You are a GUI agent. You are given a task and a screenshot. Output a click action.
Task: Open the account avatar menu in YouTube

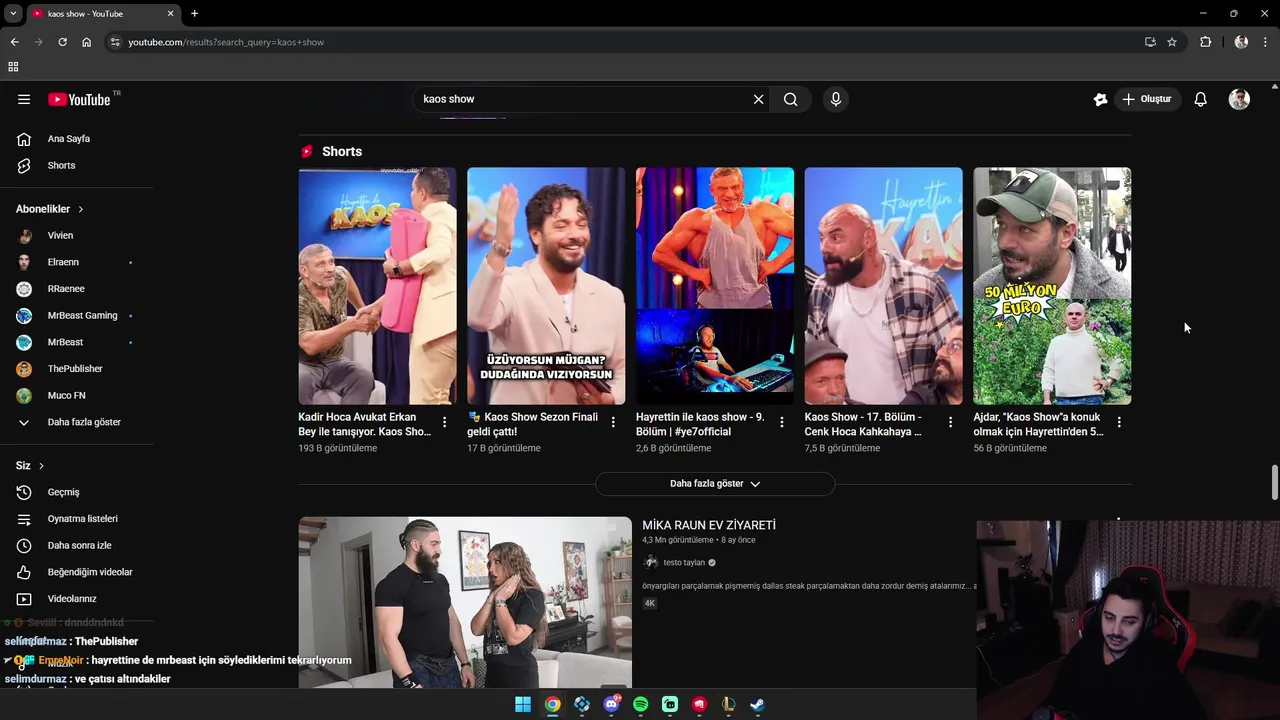coord(1239,99)
